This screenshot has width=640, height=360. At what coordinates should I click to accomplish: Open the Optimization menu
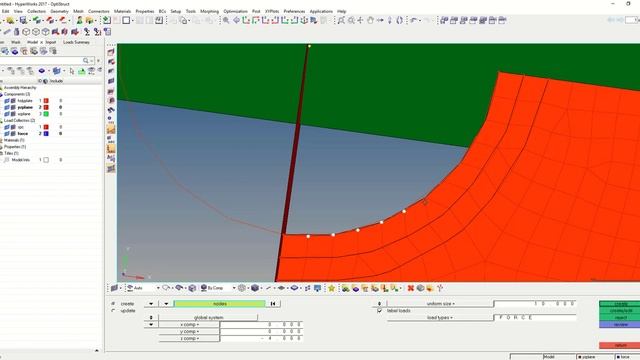coord(236,11)
